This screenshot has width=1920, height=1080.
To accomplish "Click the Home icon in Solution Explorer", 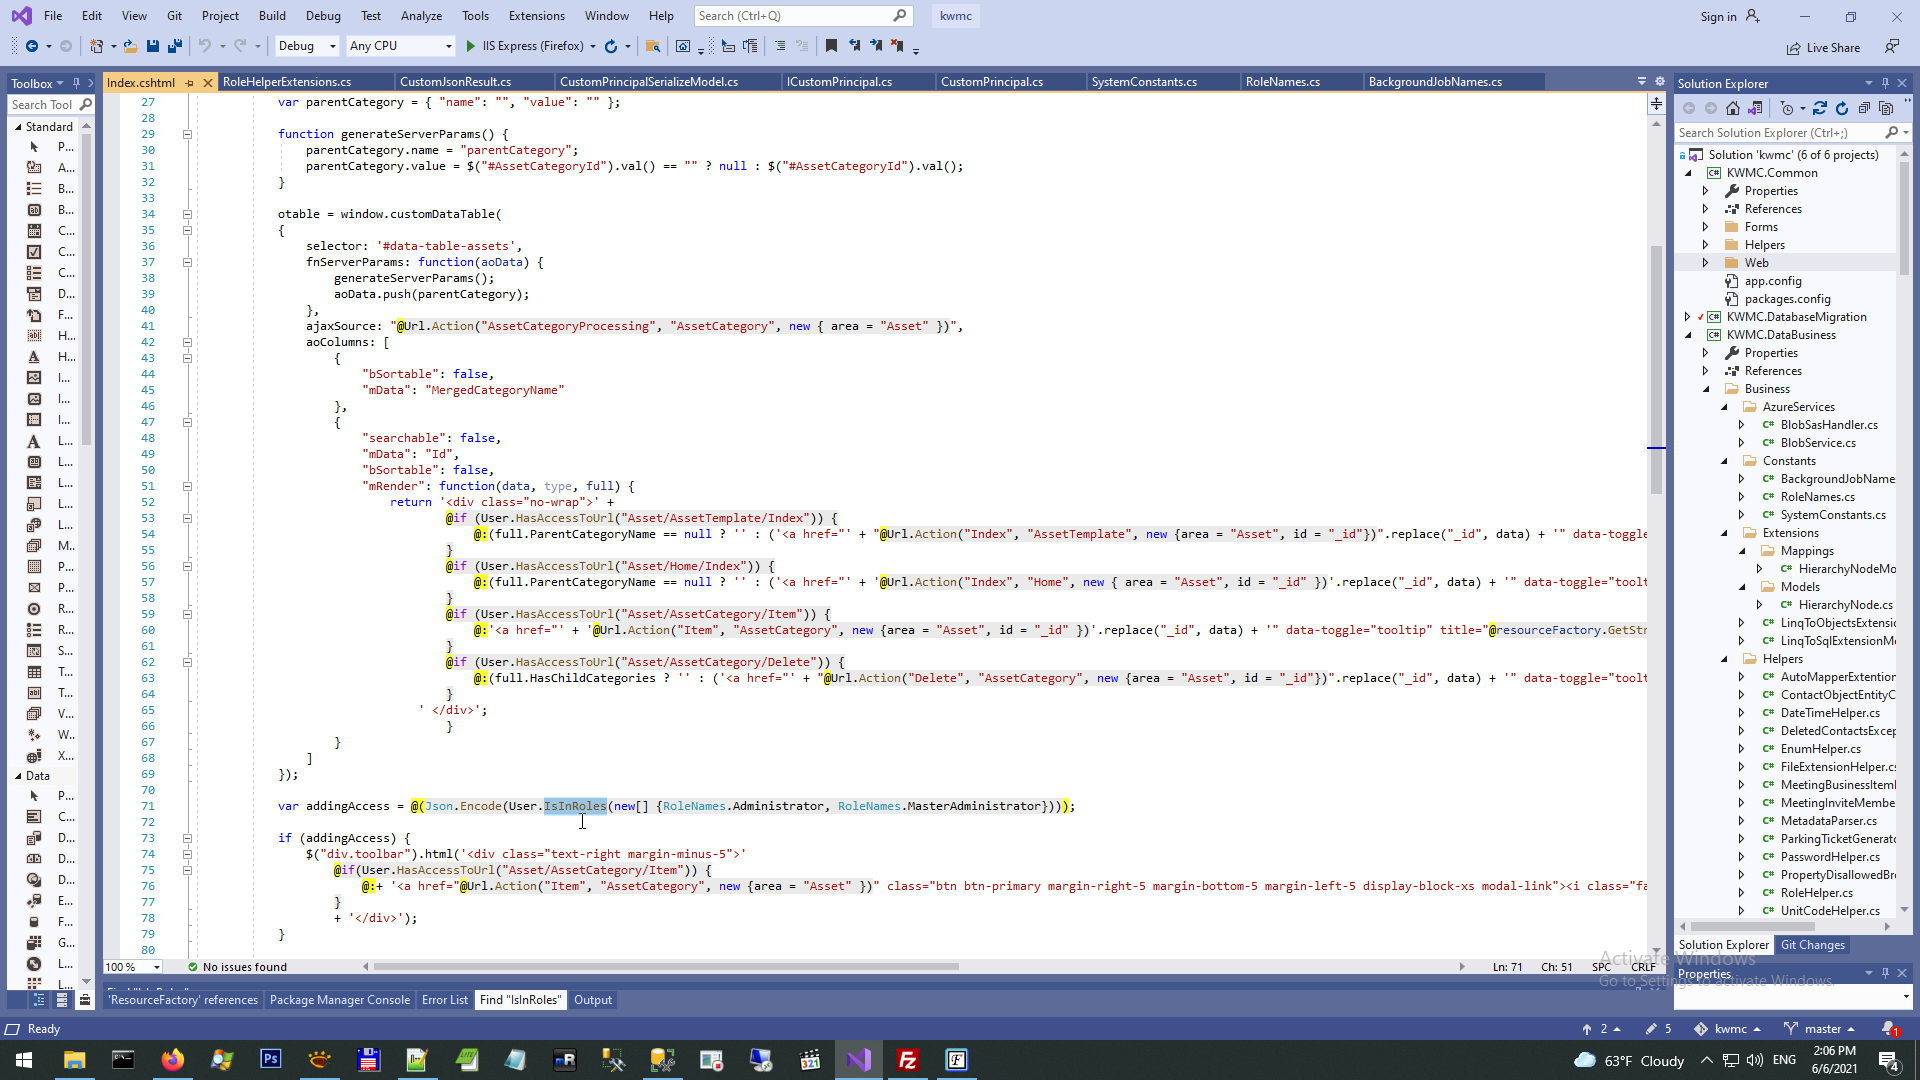I will pyautogui.click(x=1733, y=108).
